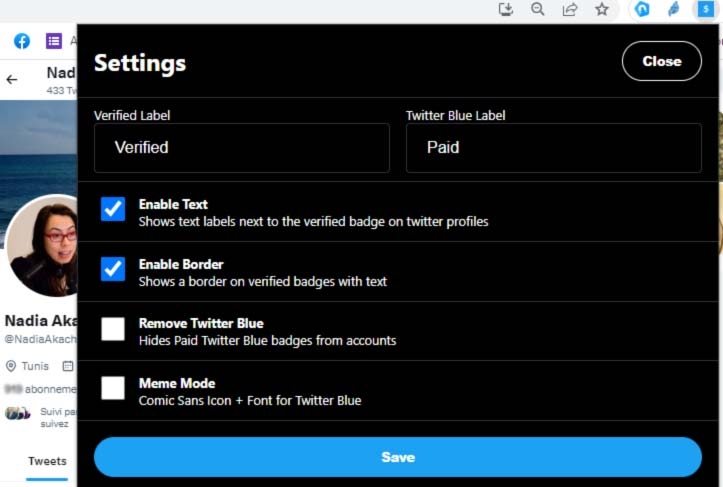Click the Tunis location text
Screen dimensions: 723x487
35,366
